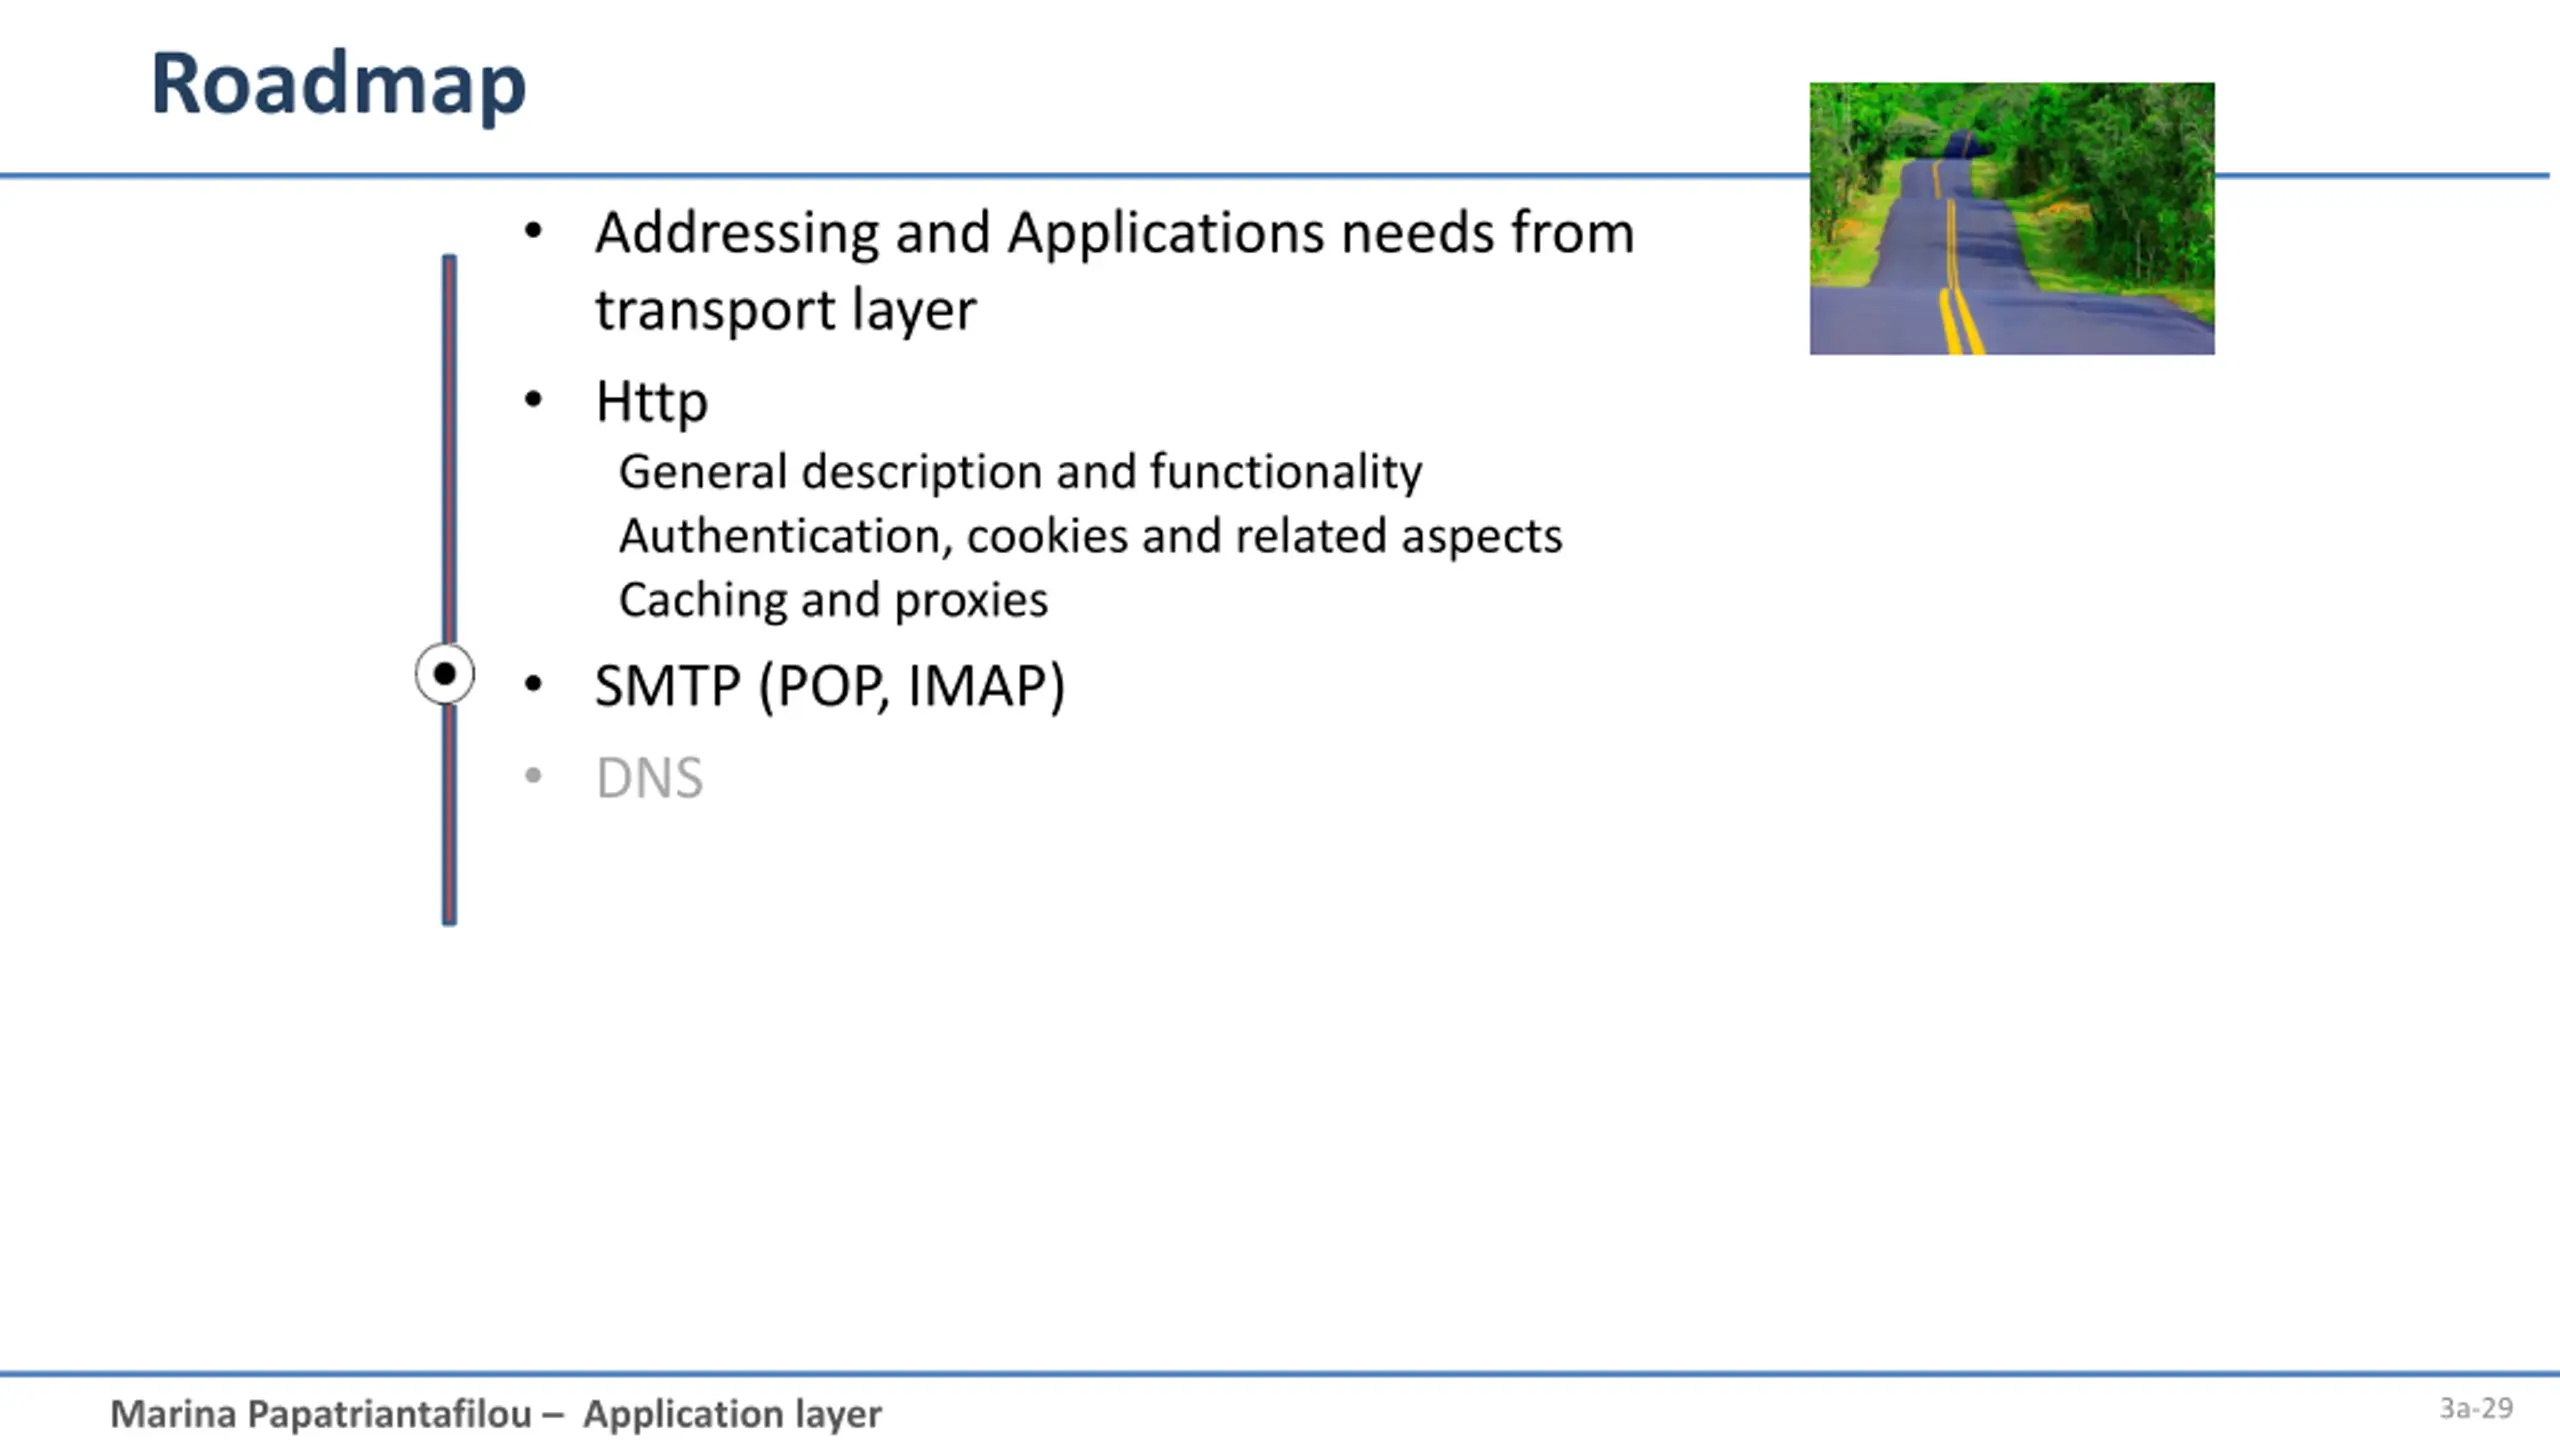Click the vertical roadmap progress bar

click(449, 590)
